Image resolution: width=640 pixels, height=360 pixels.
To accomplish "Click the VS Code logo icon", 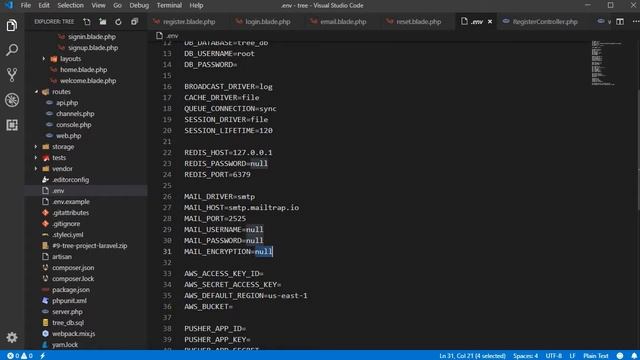I will point(9,5).
